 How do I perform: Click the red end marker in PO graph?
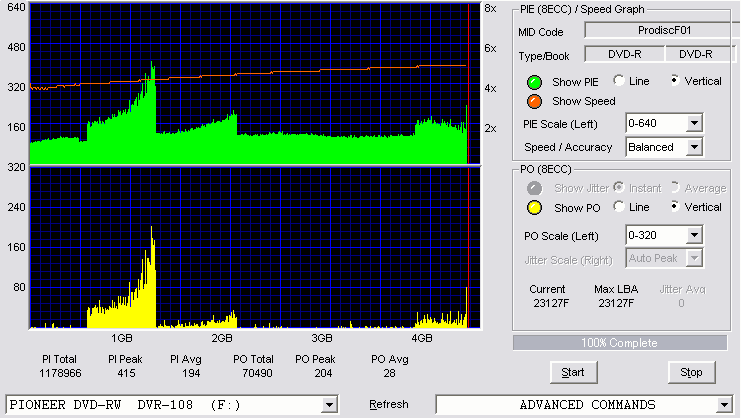[468, 247]
